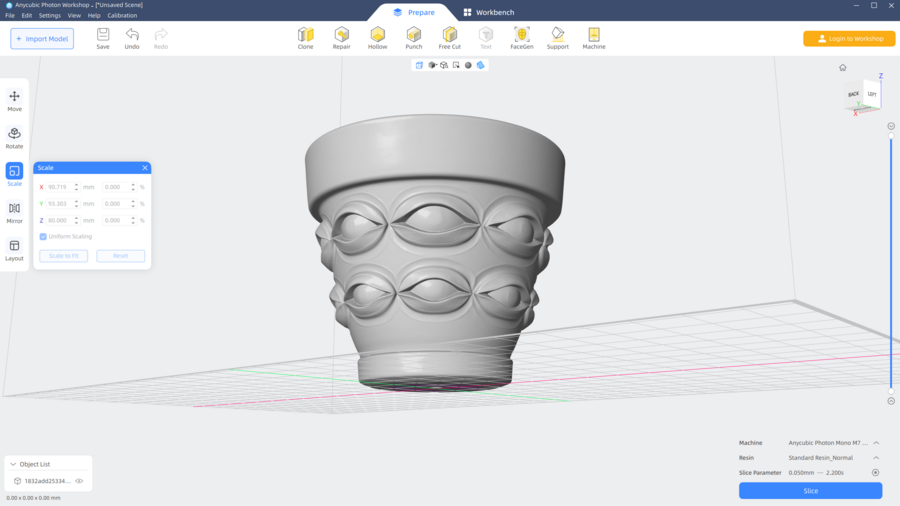Screen dimensions: 900x506
Task: Select the Hollow tool
Action: click(377, 38)
